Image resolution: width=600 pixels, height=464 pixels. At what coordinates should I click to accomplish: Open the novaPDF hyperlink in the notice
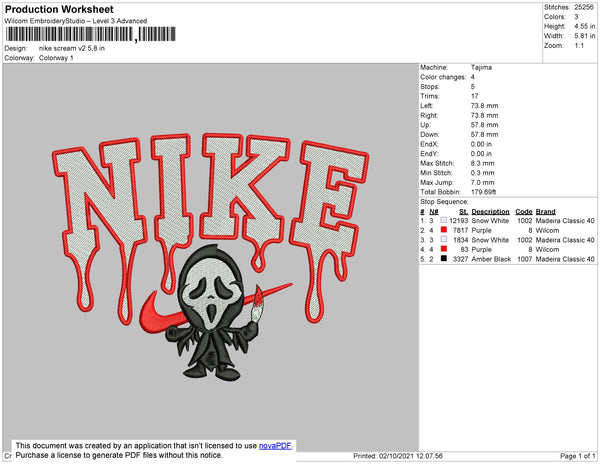275,446
